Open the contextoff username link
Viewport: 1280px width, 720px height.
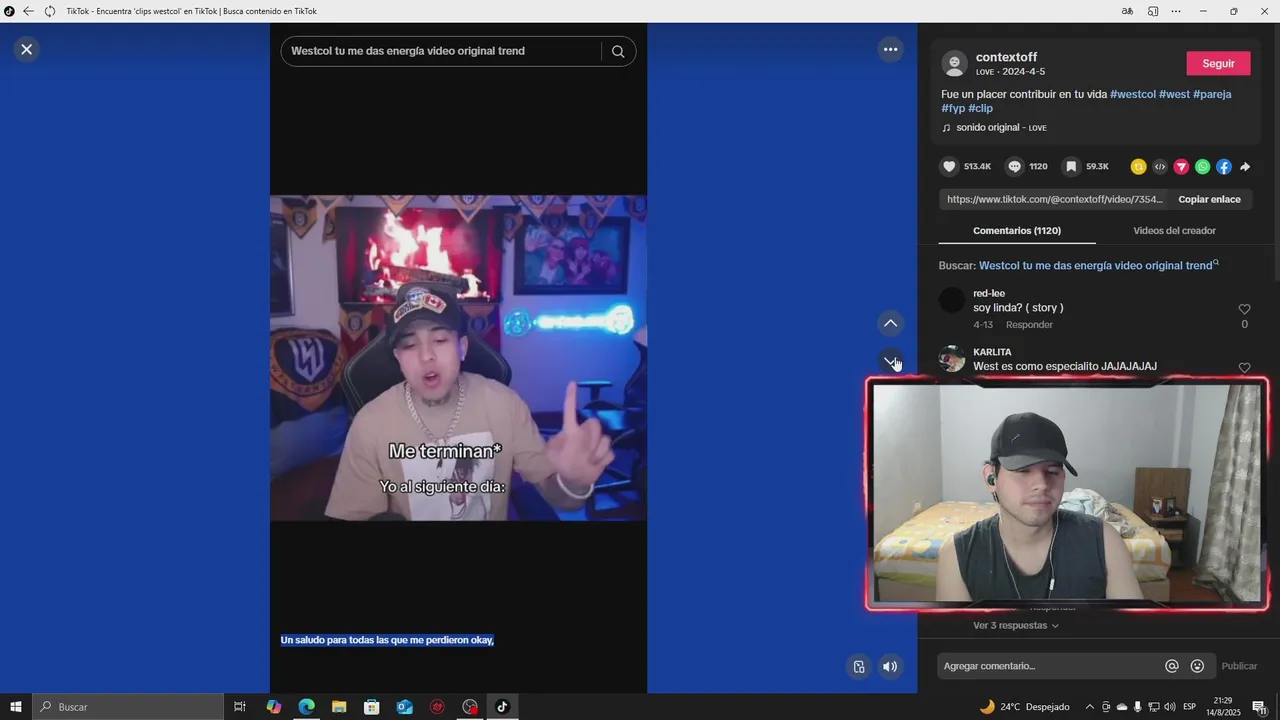coord(1006,57)
